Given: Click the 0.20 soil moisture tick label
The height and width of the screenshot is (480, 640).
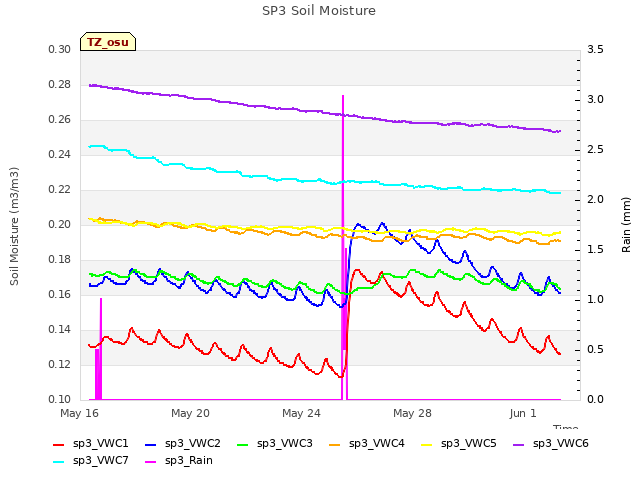Looking at the screenshot, I should pyautogui.click(x=60, y=224).
